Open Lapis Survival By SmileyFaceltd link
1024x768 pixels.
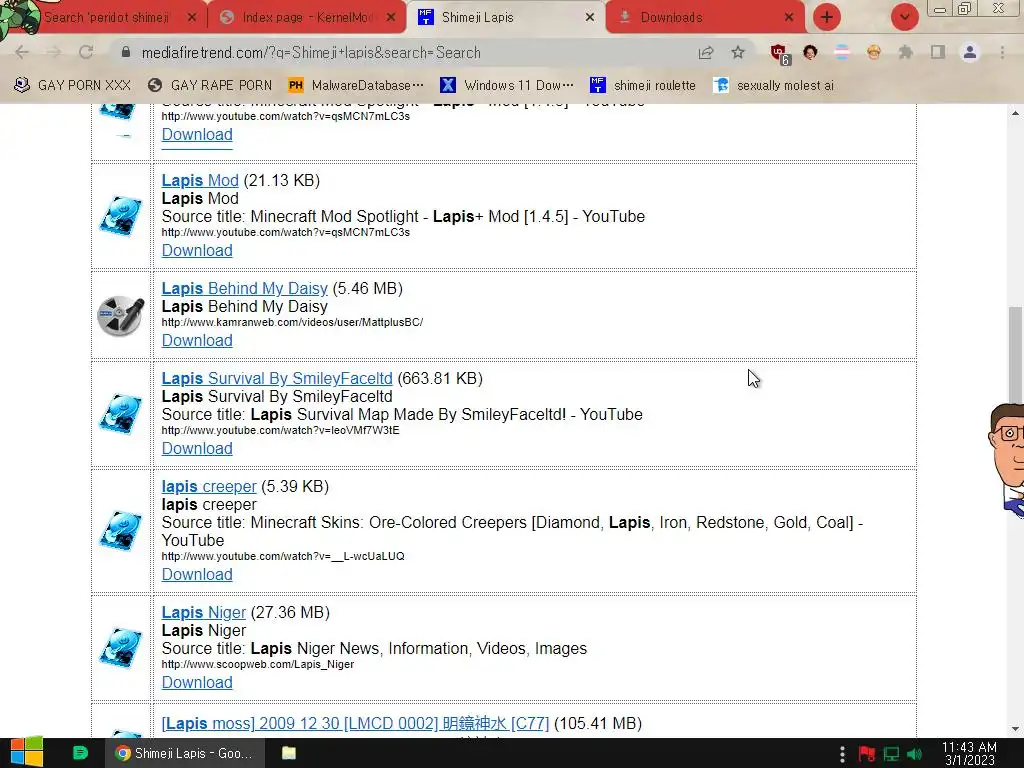pos(277,378)
